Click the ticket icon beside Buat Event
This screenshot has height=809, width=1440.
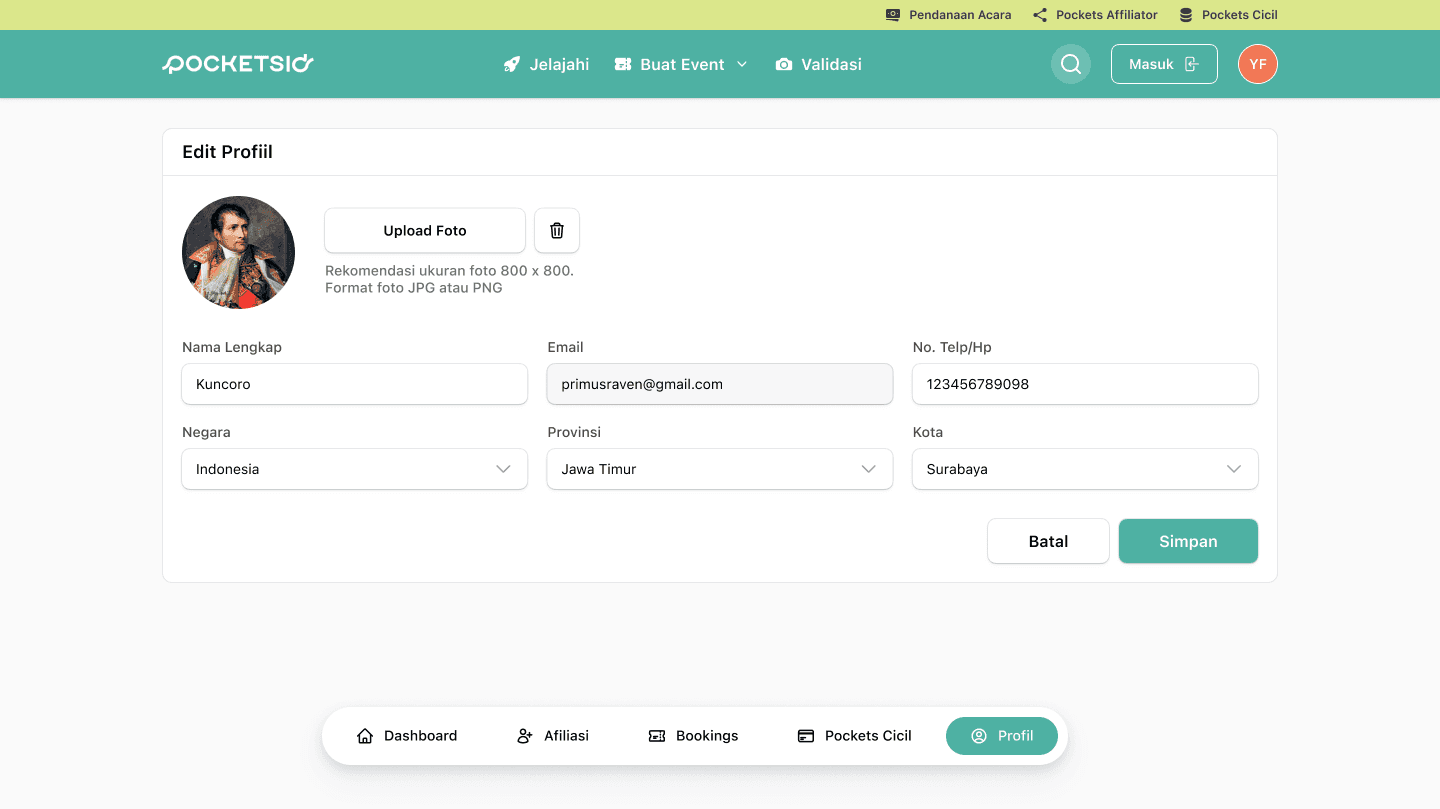(x=623, y=64)
